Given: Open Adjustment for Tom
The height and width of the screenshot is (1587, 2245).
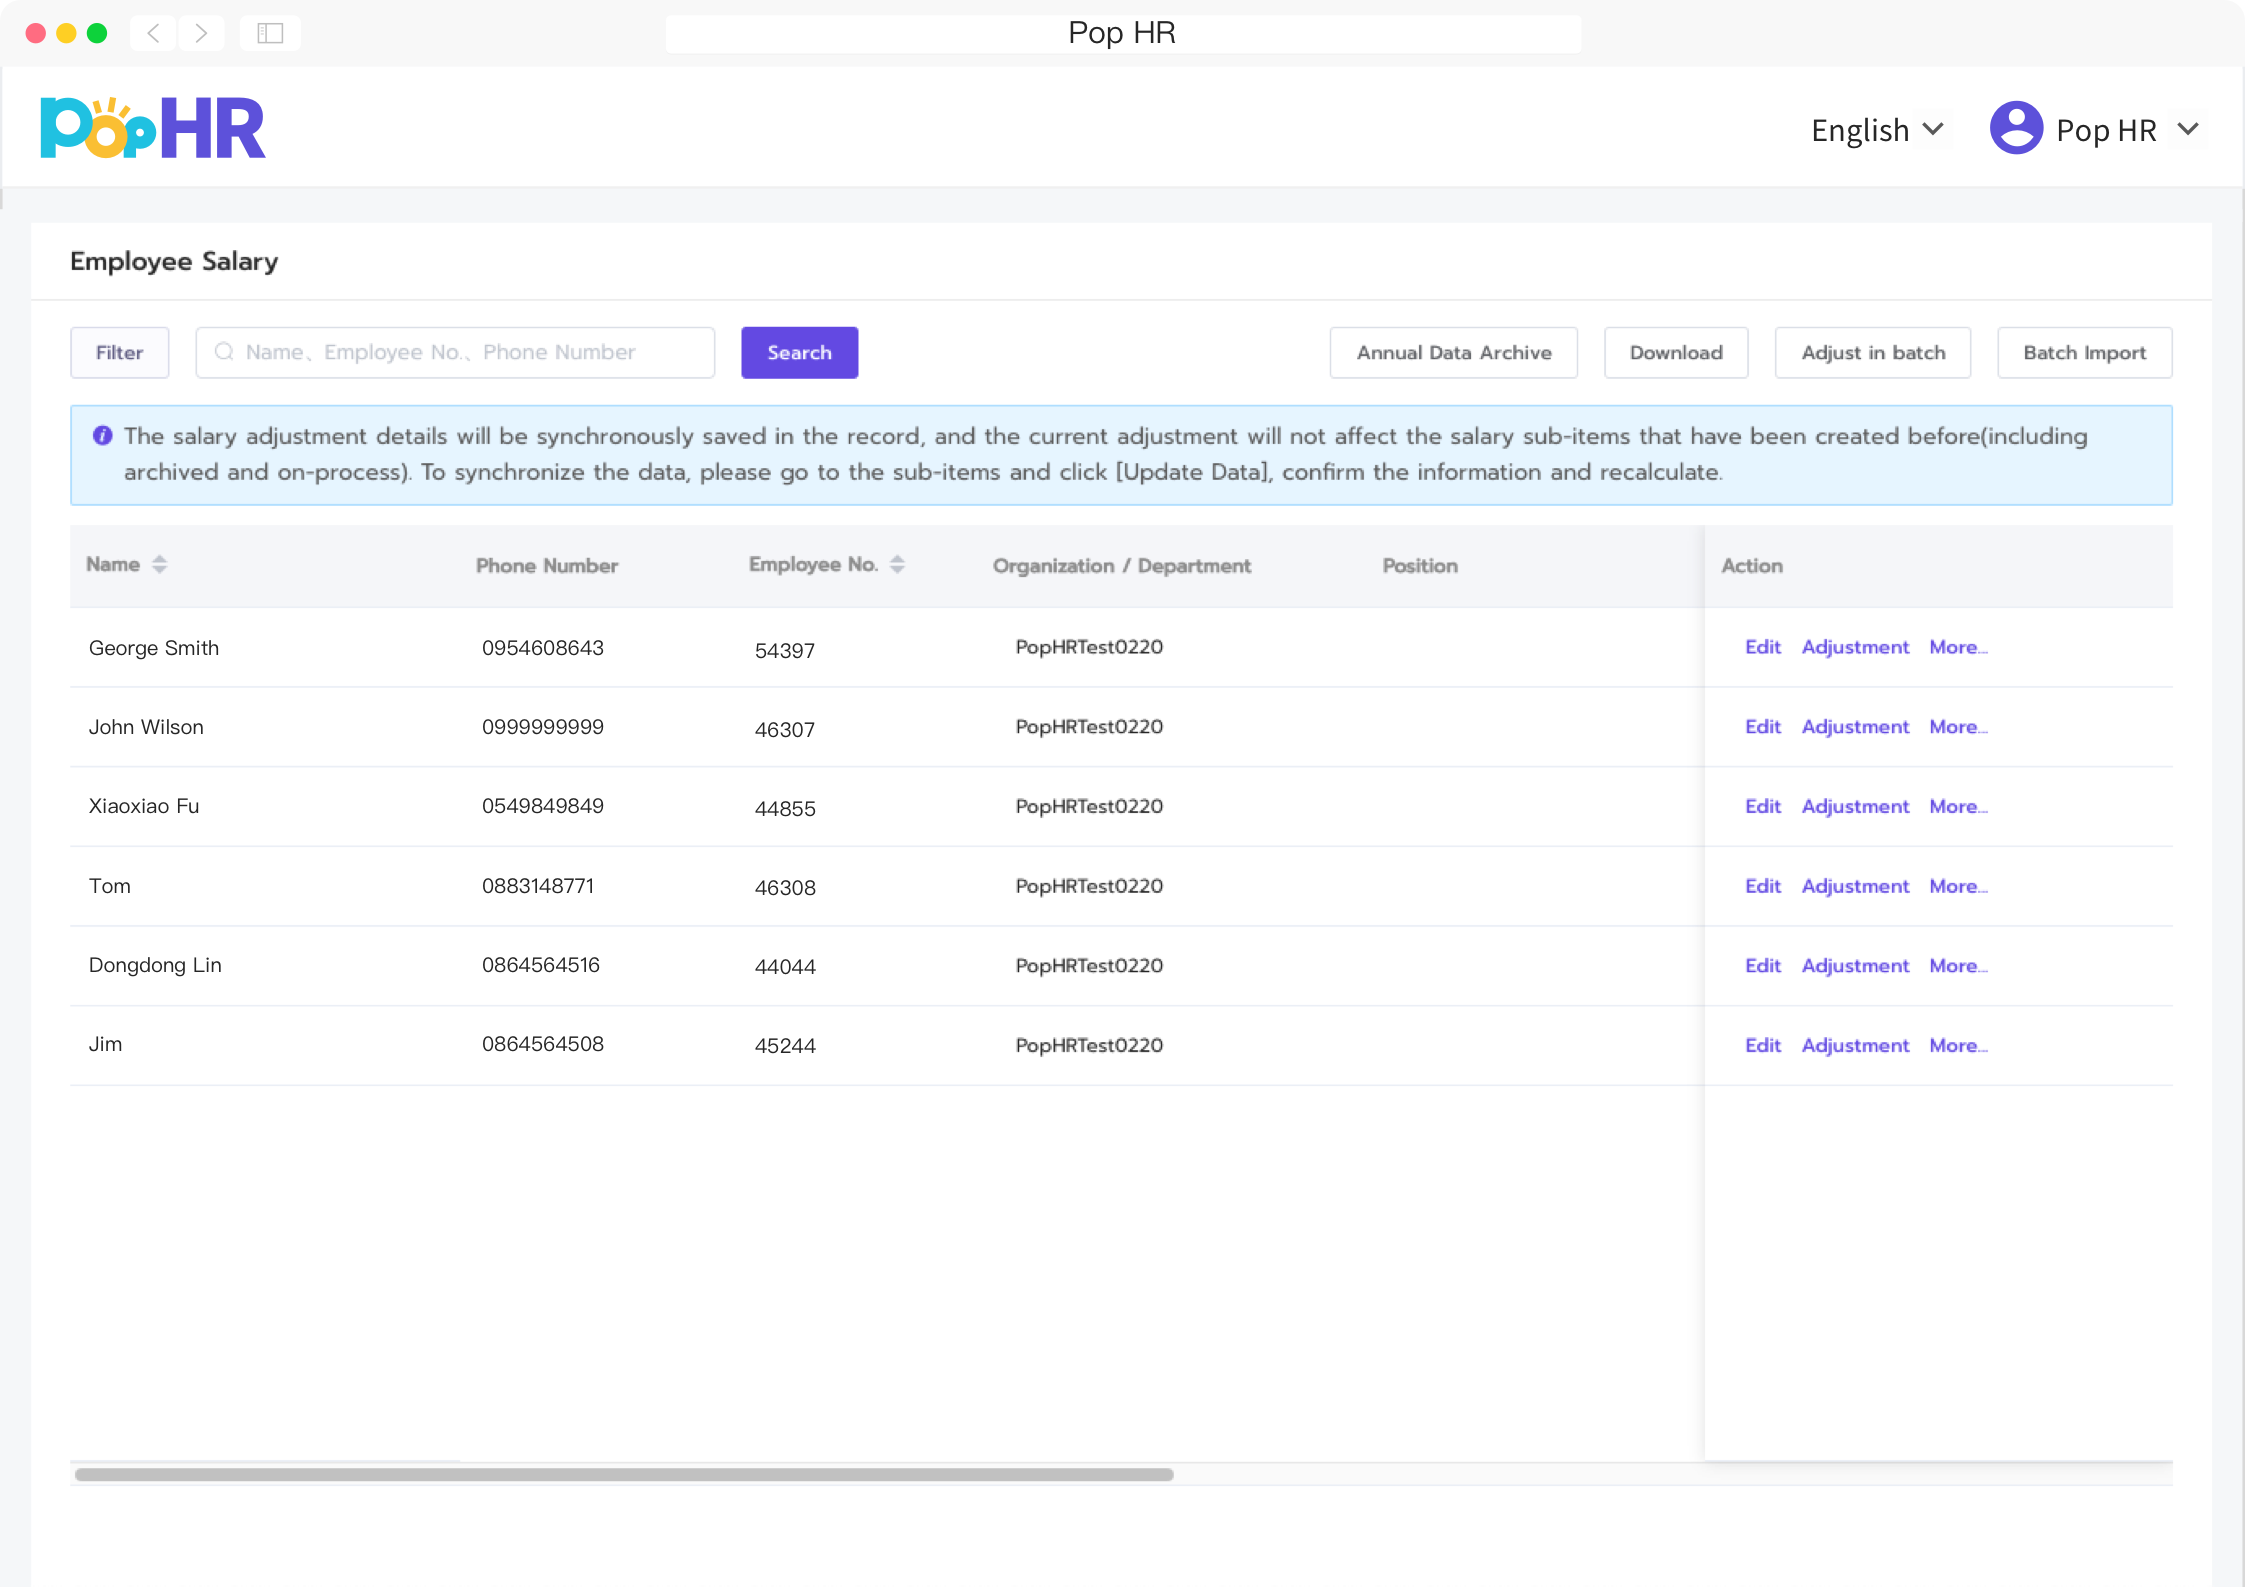Looking at the screenshot, I should [x=1855, y=886].
